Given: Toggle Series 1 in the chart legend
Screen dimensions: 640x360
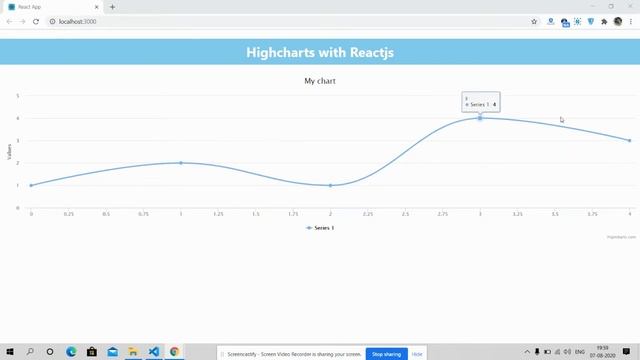Looking at the screenshot, I should pos(320,228).
